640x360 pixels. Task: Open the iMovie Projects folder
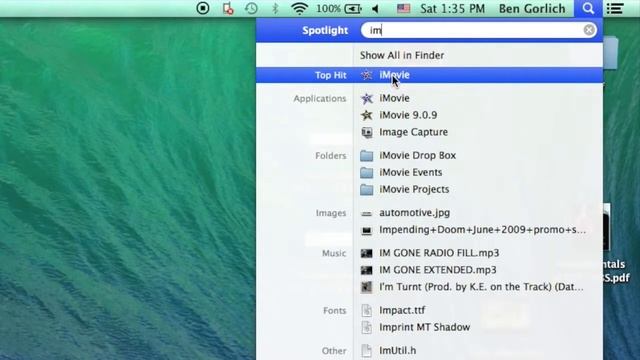(x=414, y=189)
